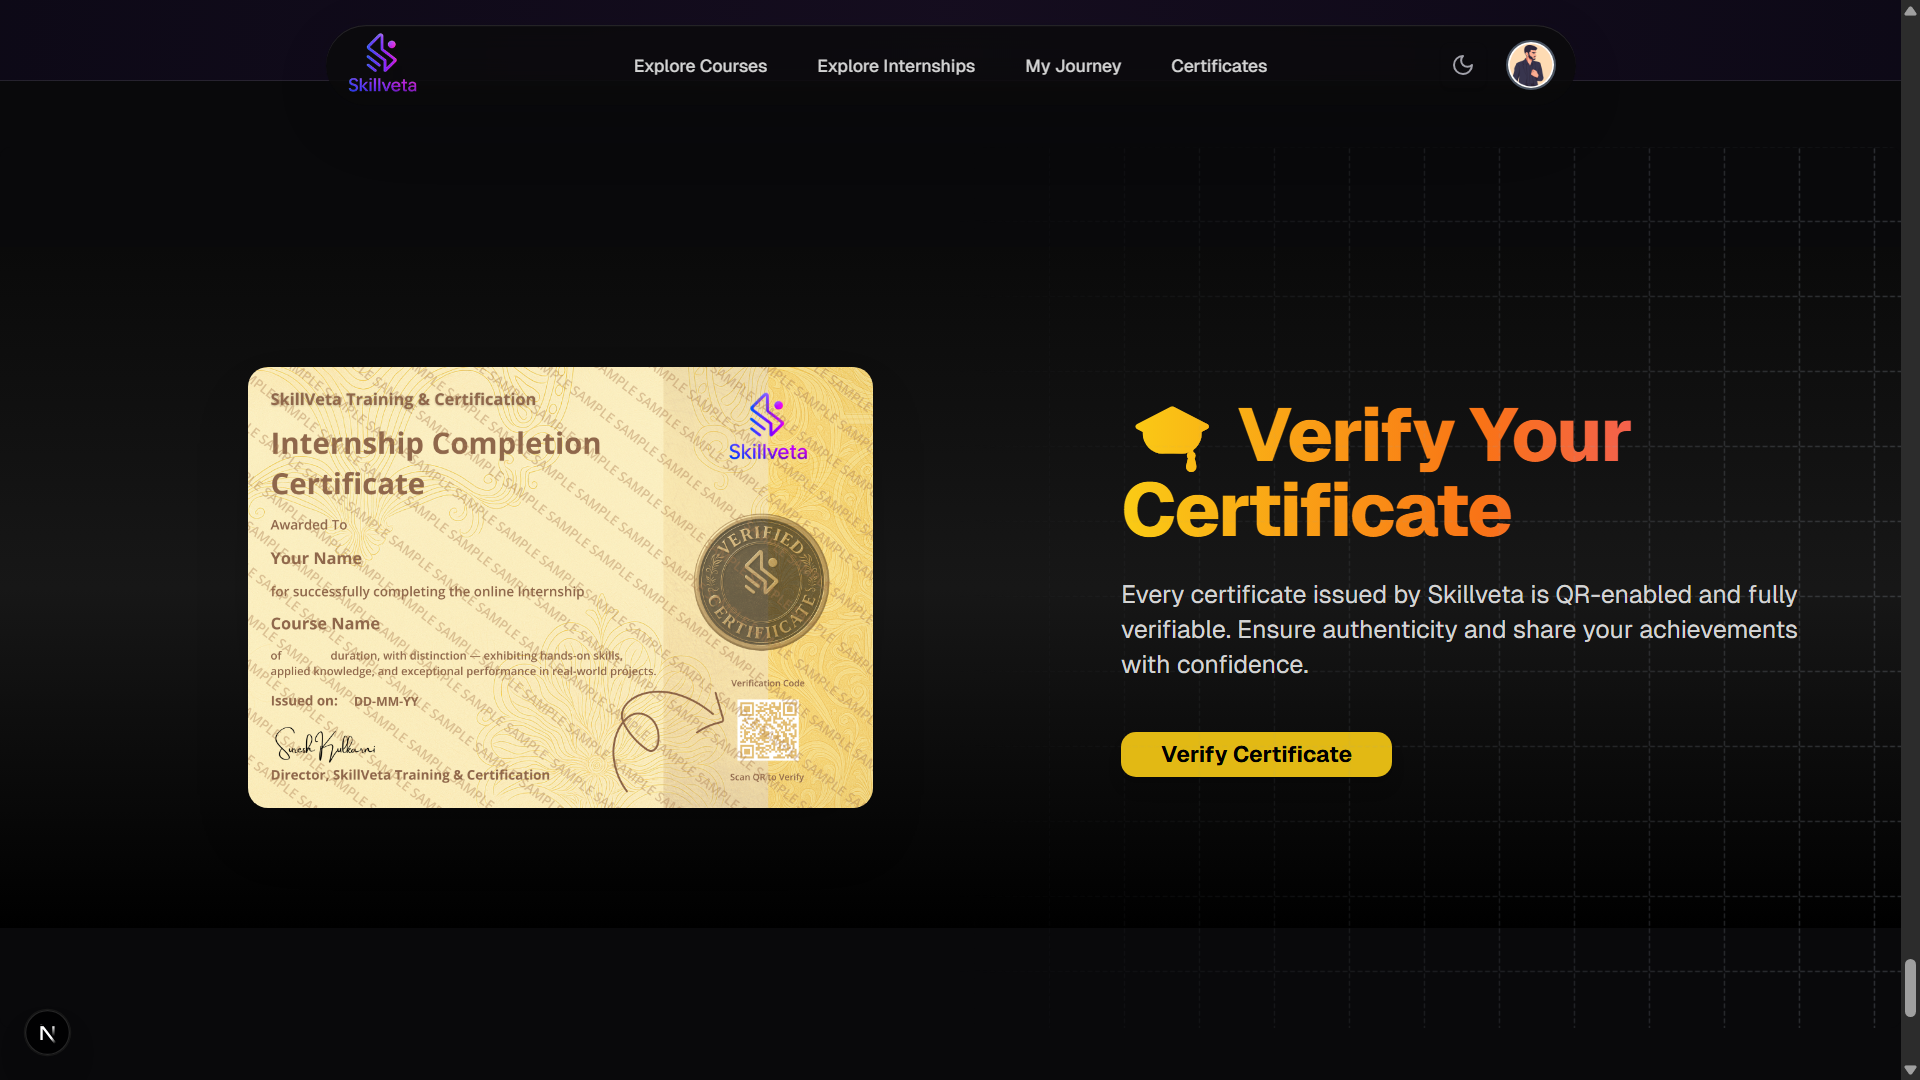Click the Verify Certificate button

pos(1256,754)
